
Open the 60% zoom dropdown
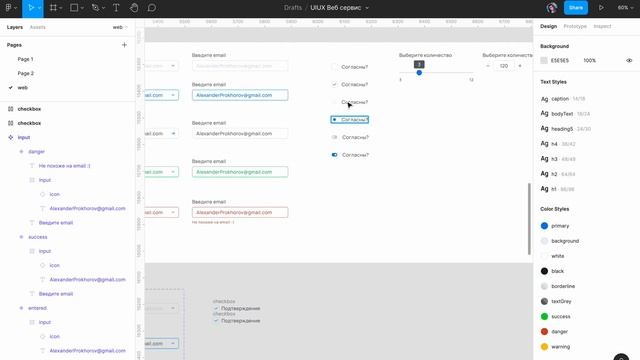pyautogui.click(x=625, y=8)
